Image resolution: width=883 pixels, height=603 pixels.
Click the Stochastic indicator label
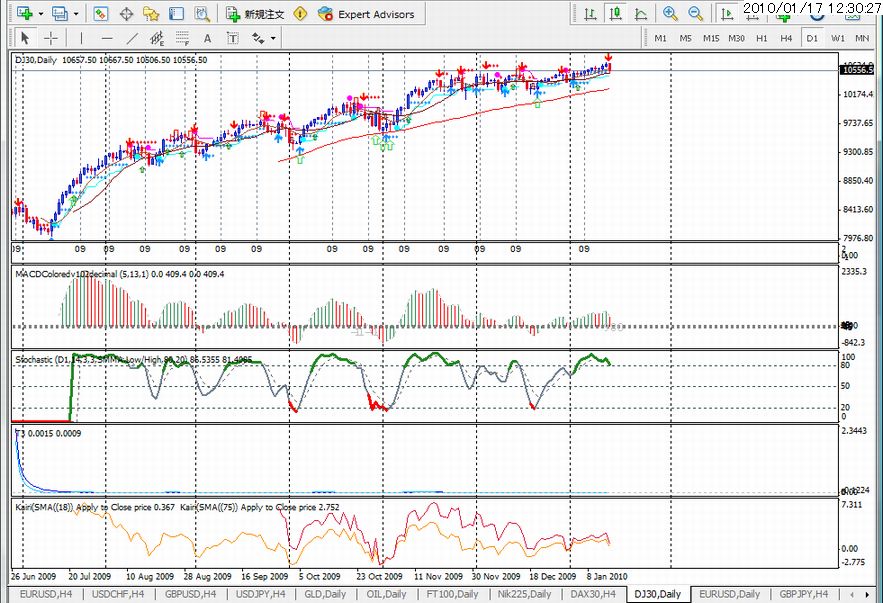pyautogui.click(x=133, y=359)
